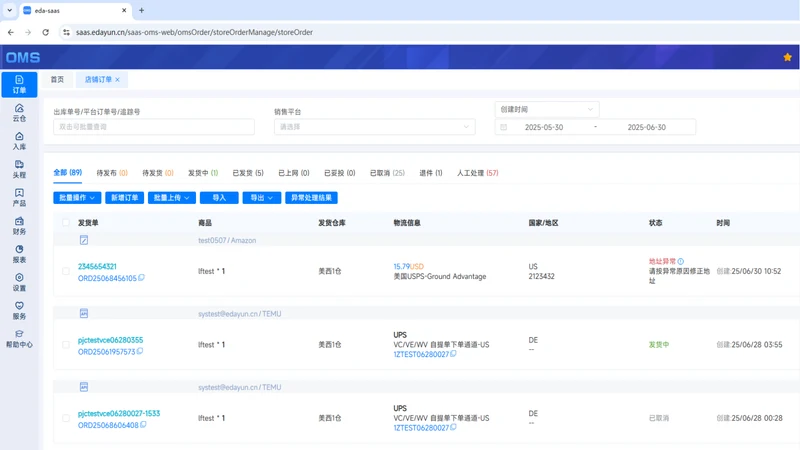Image resolution: width=800 pixels, height=450 pixels.
Task: Switch to the 首页 tab
Action: pos(57,80)
